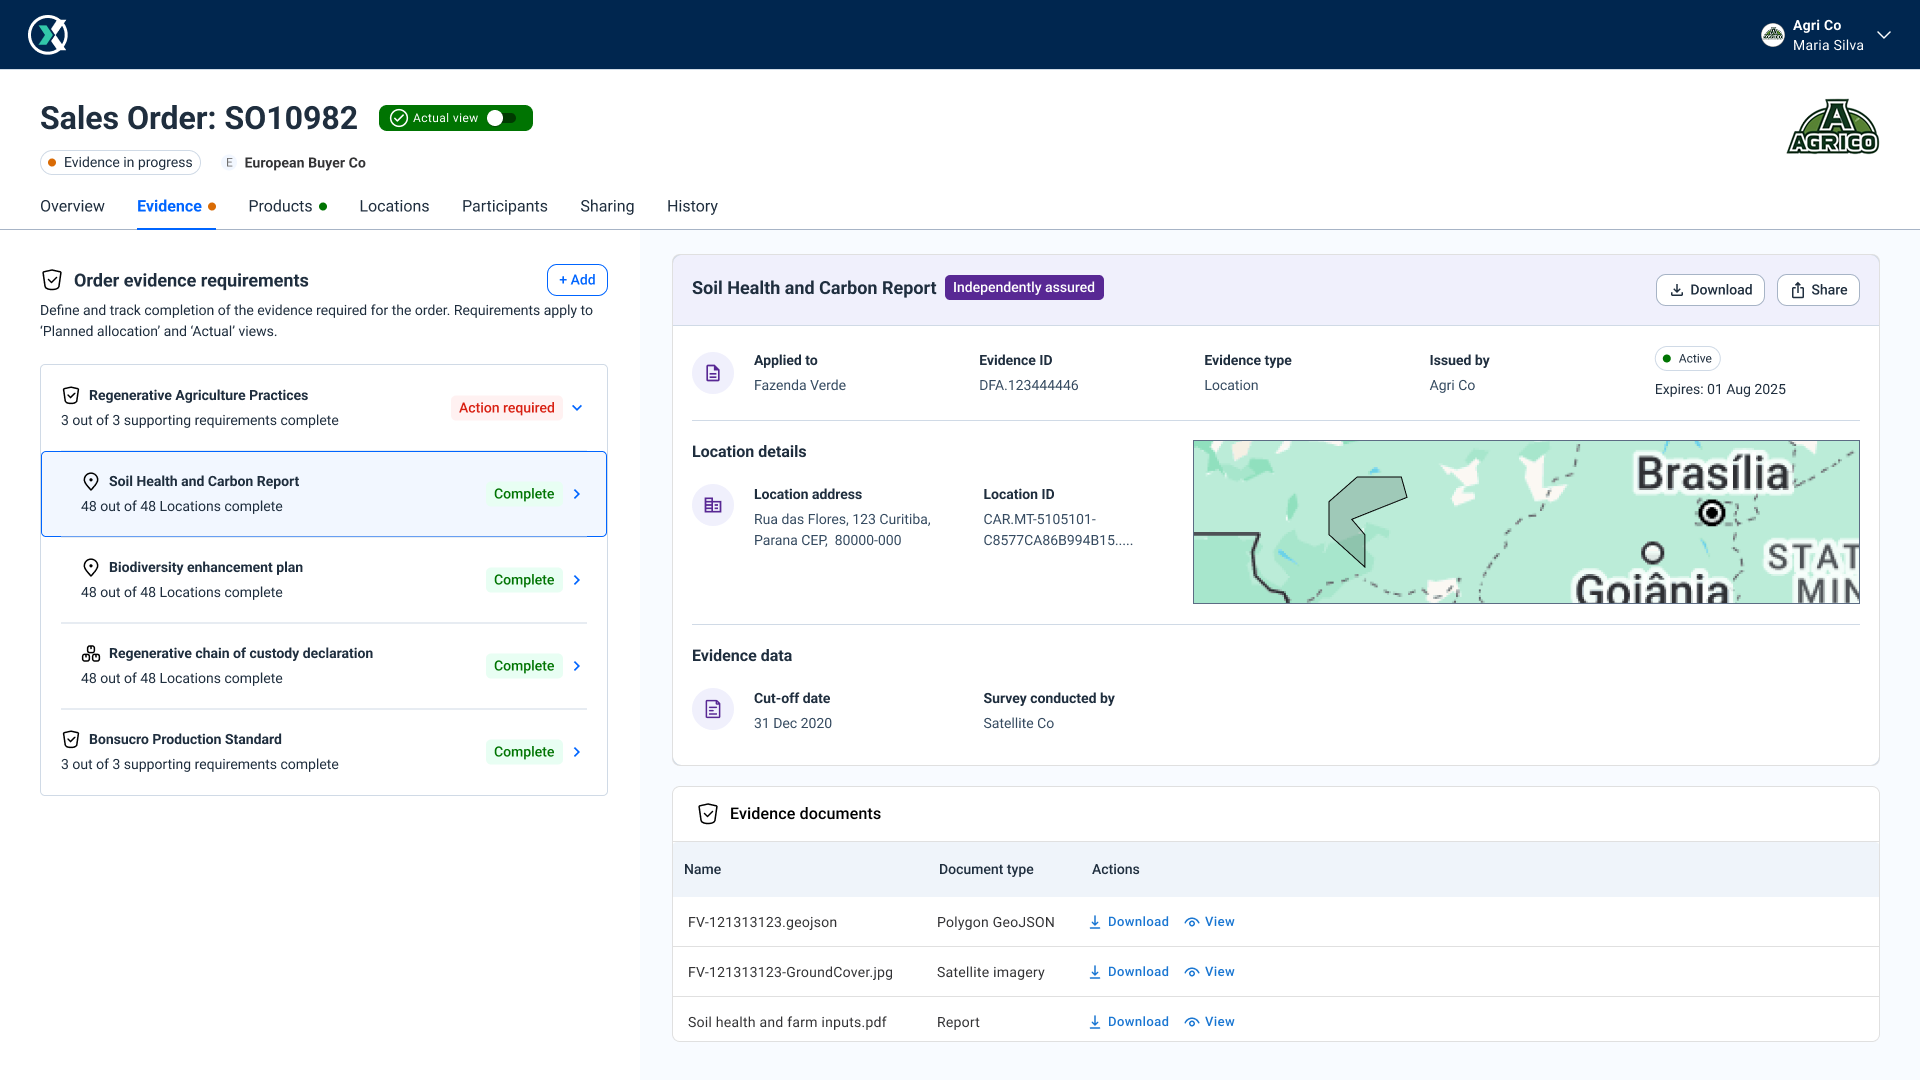Click location pin icon for Soil Health report
The image size is (1920, 1080).
[91, 481]
